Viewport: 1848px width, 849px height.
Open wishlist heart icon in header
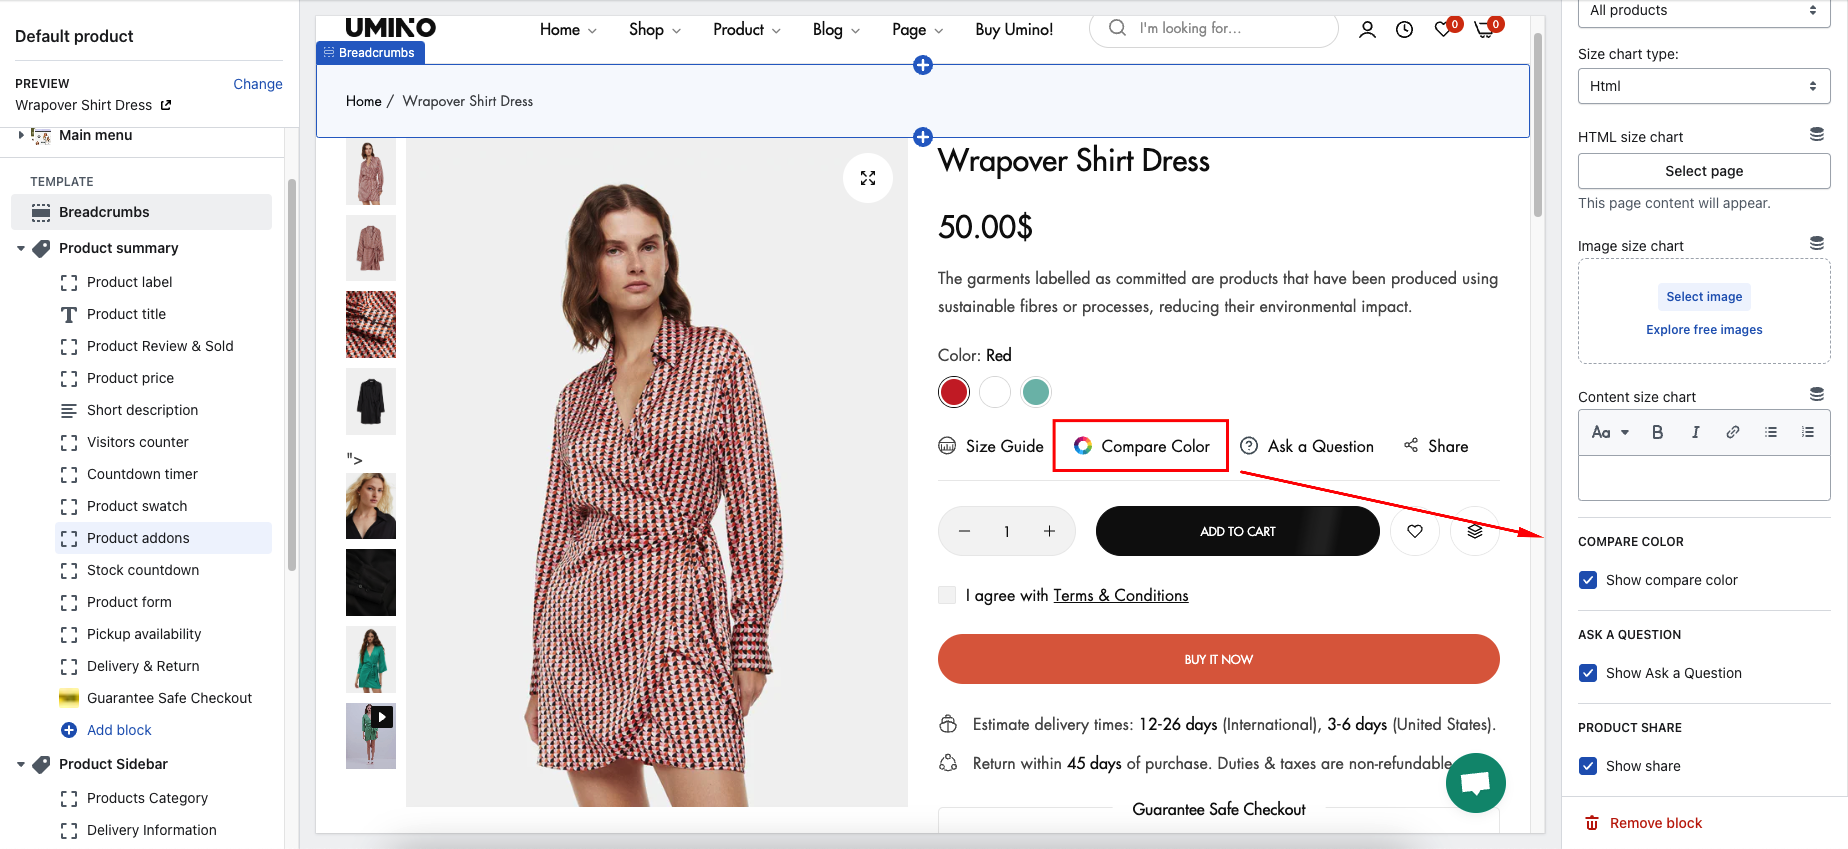(1443, 30)
